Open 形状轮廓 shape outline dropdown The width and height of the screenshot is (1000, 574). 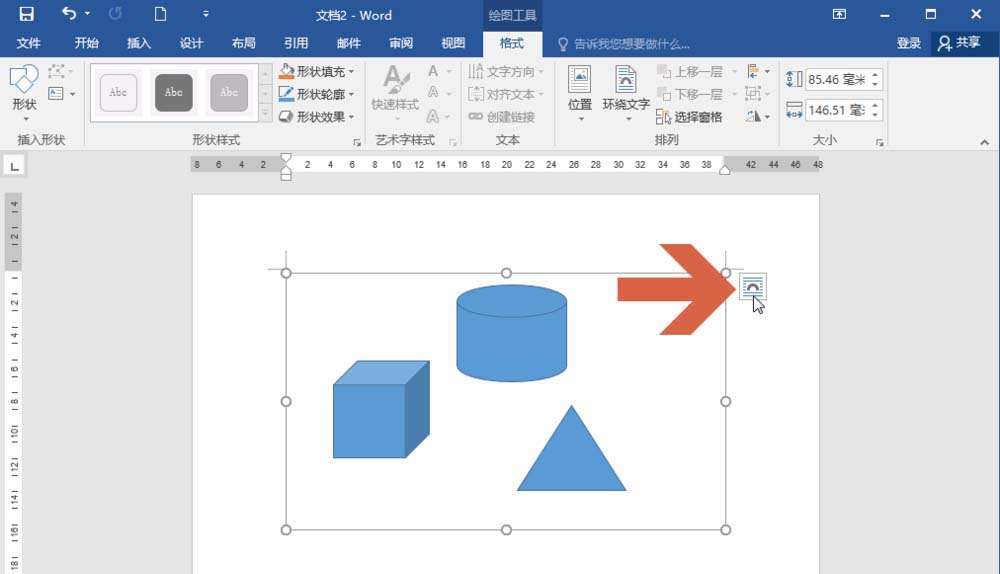[x=316, y=94]
